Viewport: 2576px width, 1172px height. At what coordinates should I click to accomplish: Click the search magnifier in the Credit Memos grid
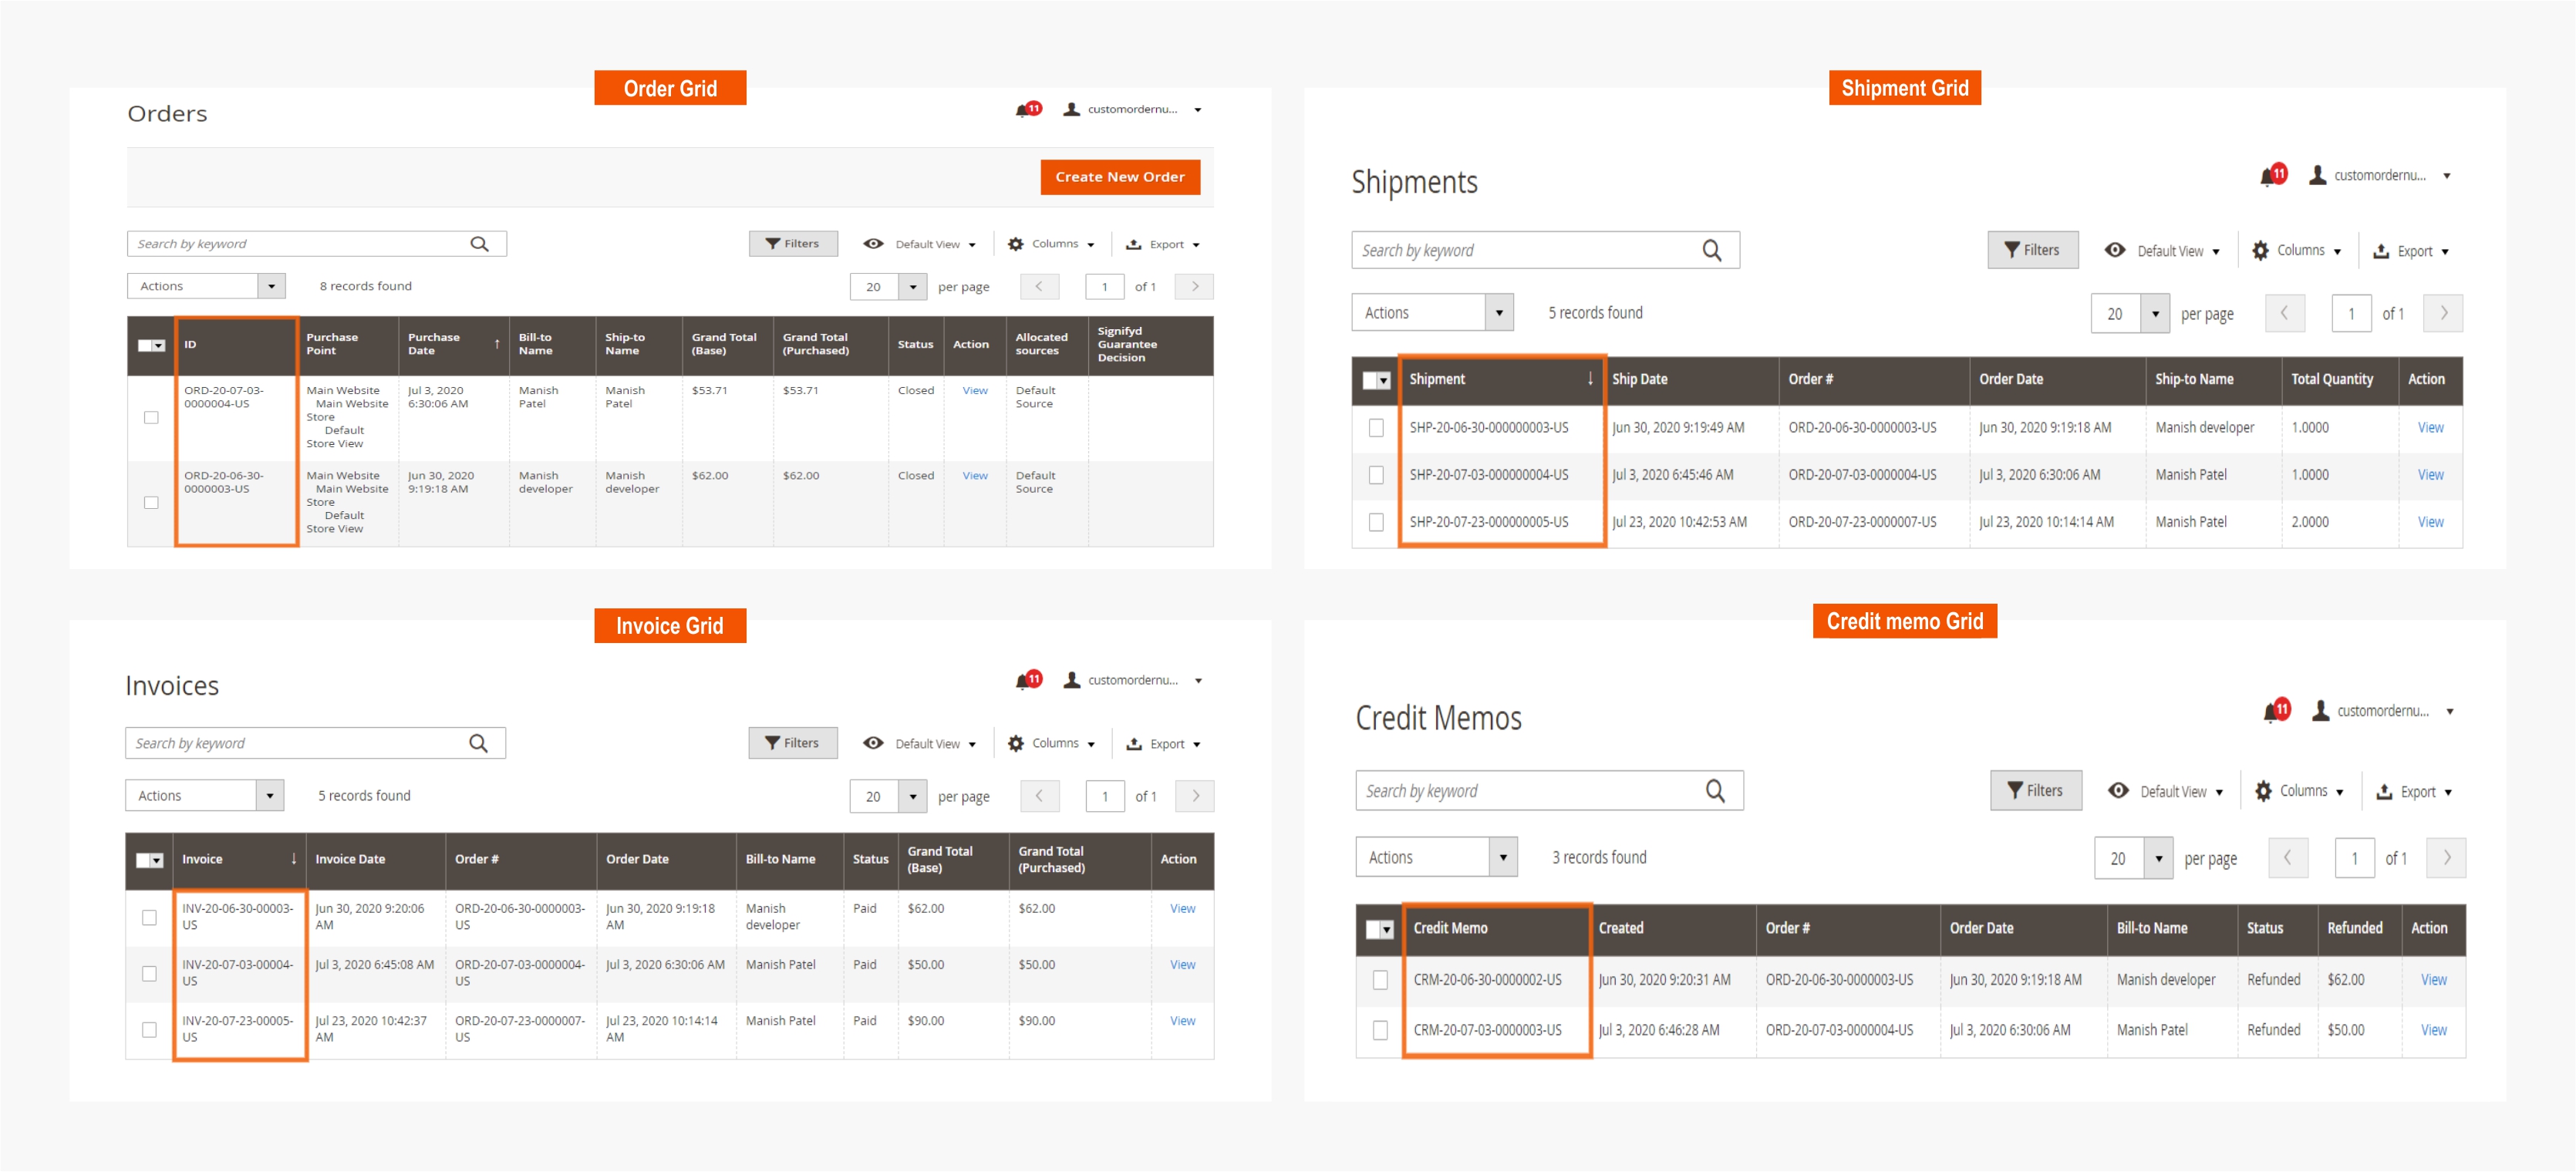(1717, 790)
